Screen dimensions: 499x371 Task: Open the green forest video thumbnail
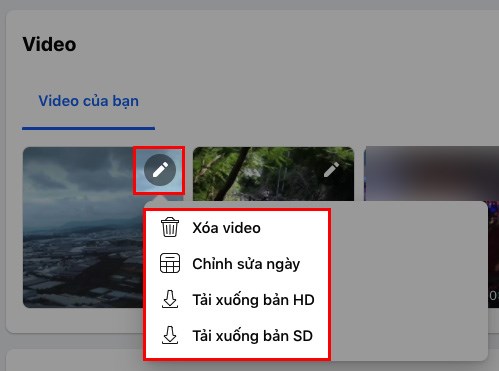pos(273,174)
